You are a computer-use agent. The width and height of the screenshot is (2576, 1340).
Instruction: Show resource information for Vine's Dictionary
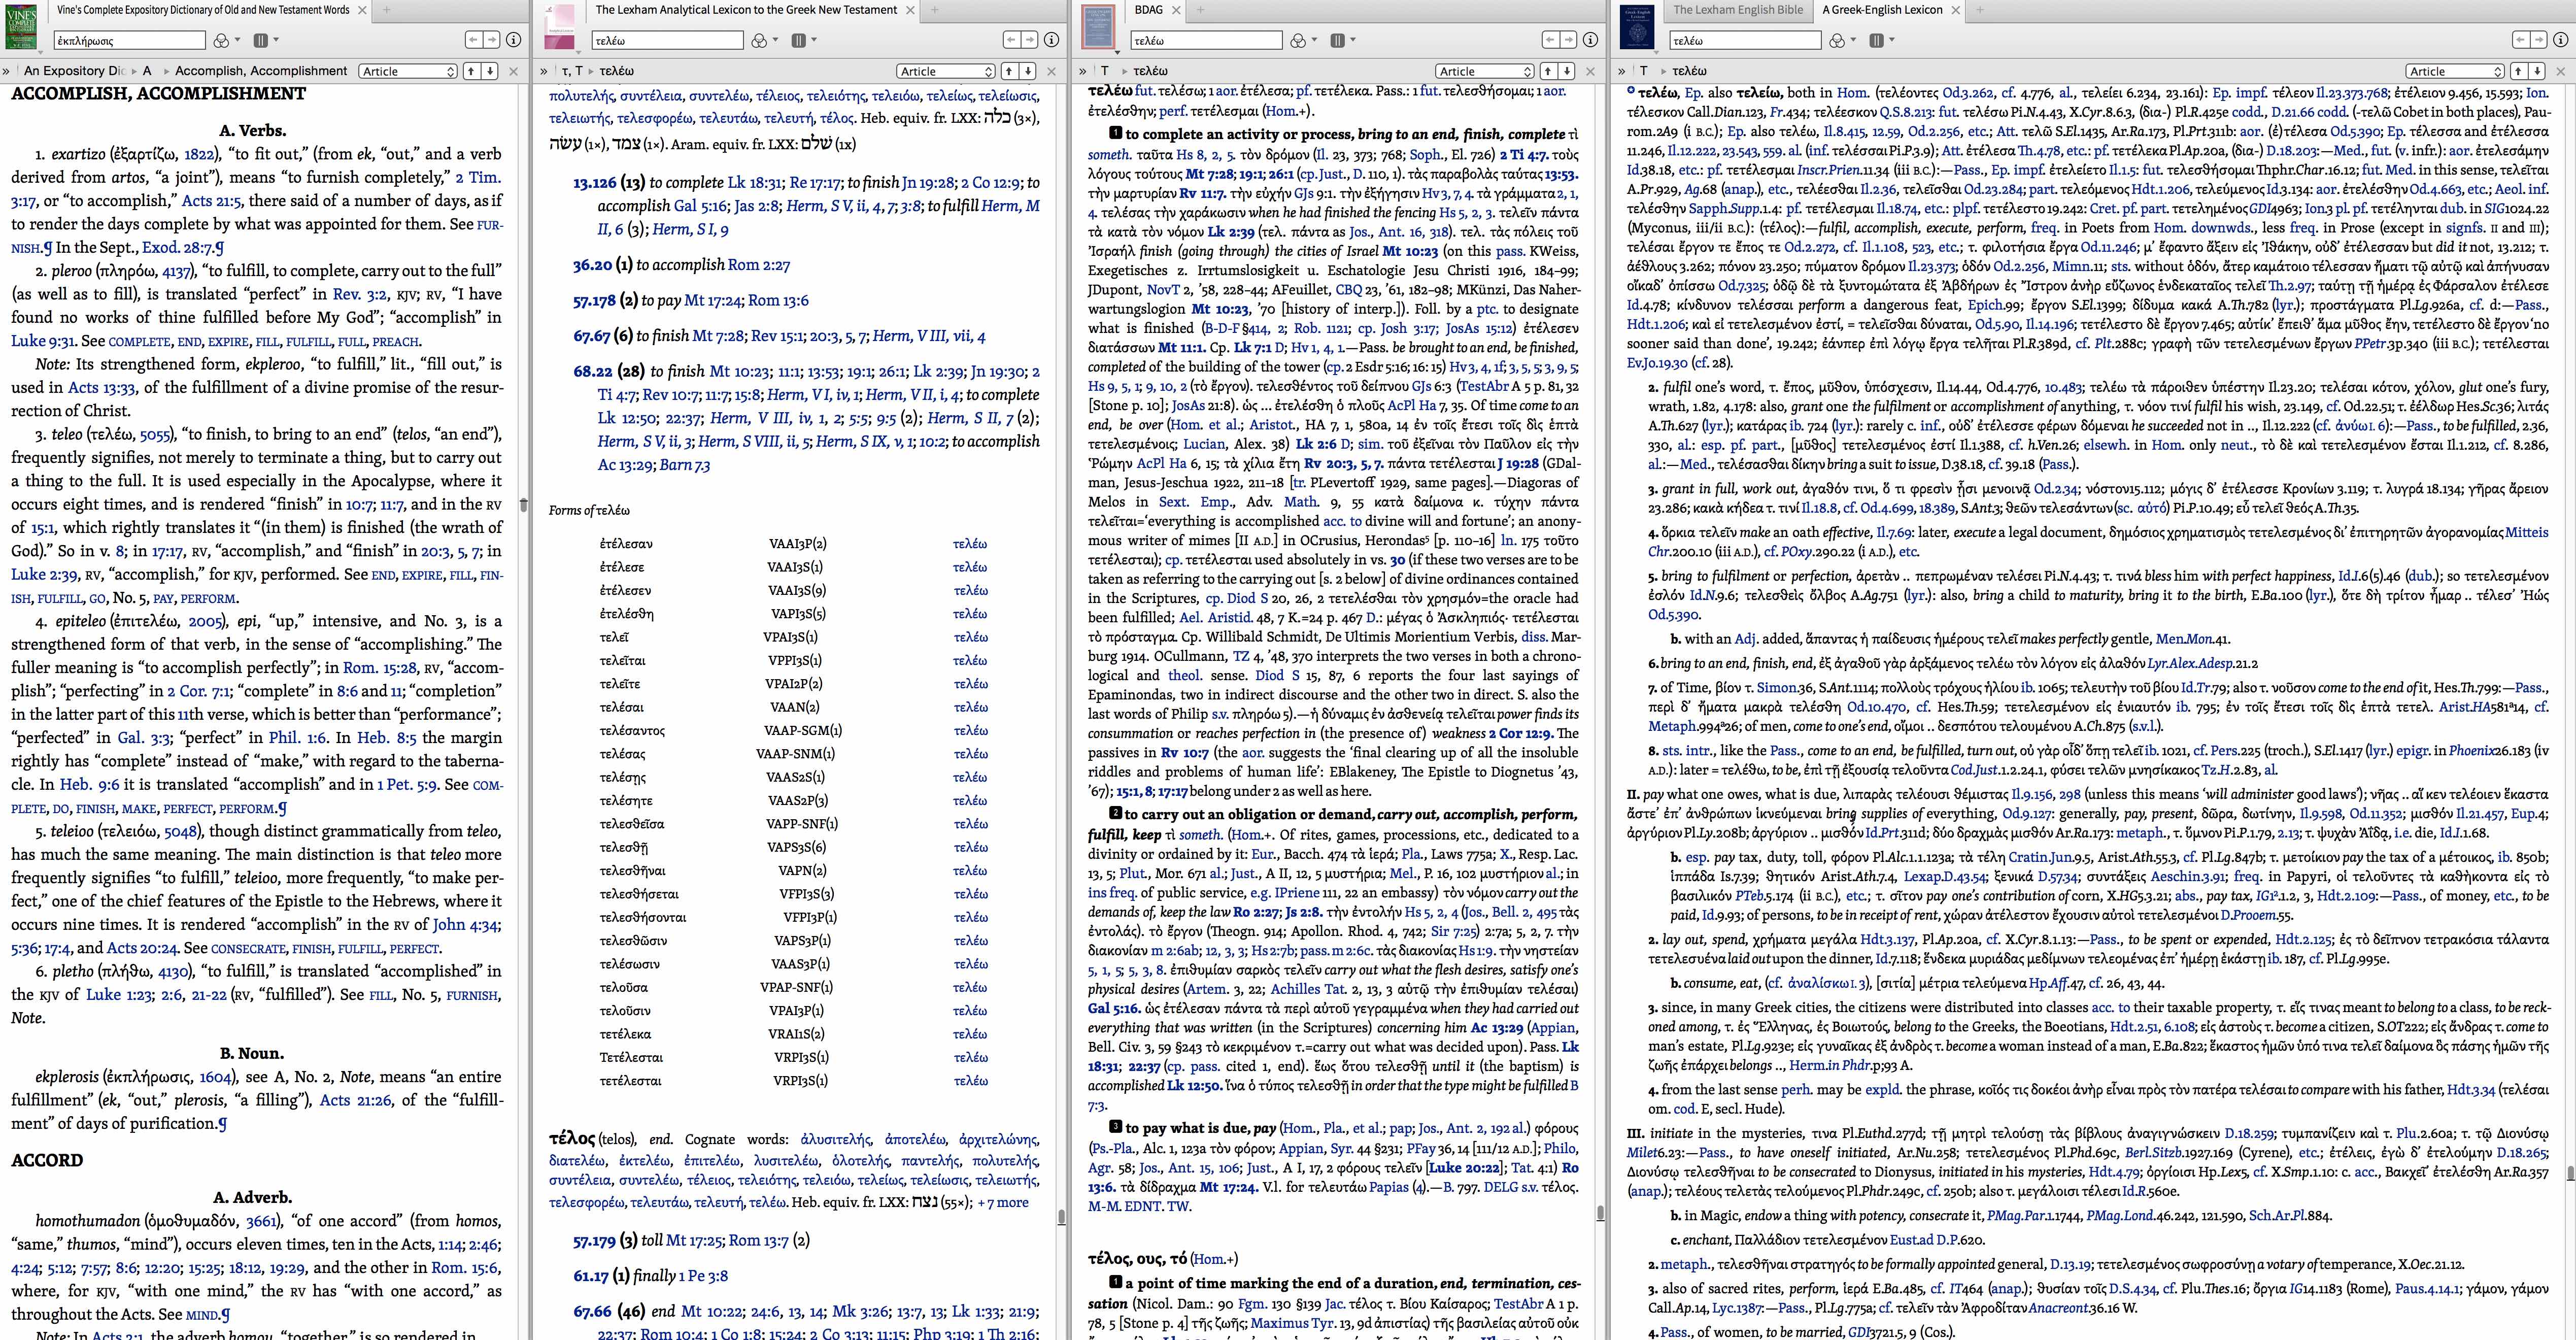[513, 40]
